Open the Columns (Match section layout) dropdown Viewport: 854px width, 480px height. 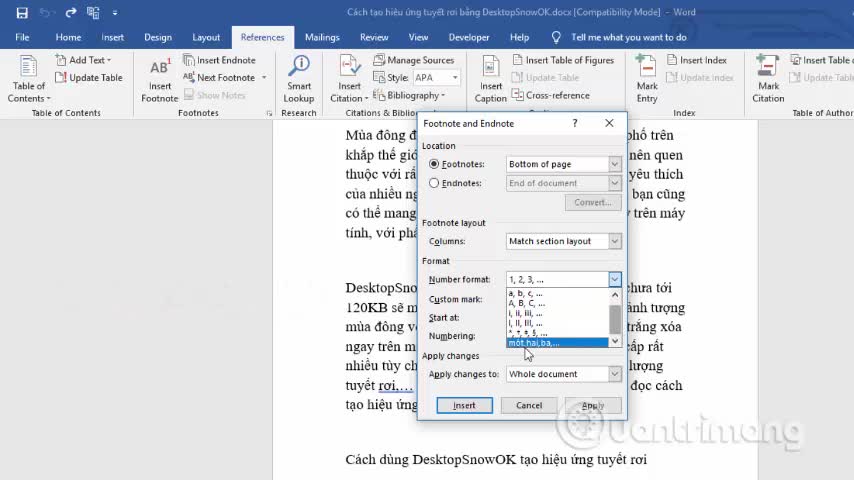coord(614,241)
